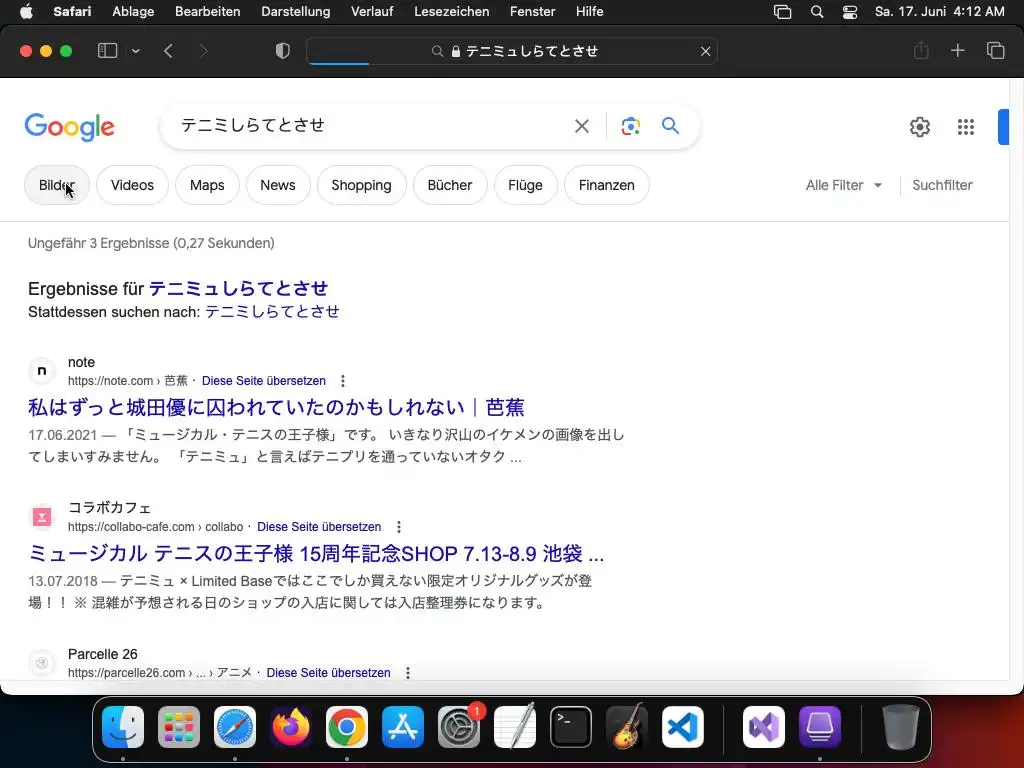Open more options for note result
Viewport: 1024px width, 768px height.
(343, 381)
